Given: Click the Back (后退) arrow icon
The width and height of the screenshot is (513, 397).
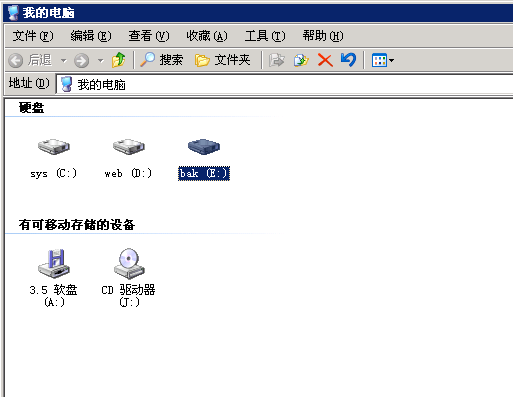Looking at the screenshot, I should point(15,61).
